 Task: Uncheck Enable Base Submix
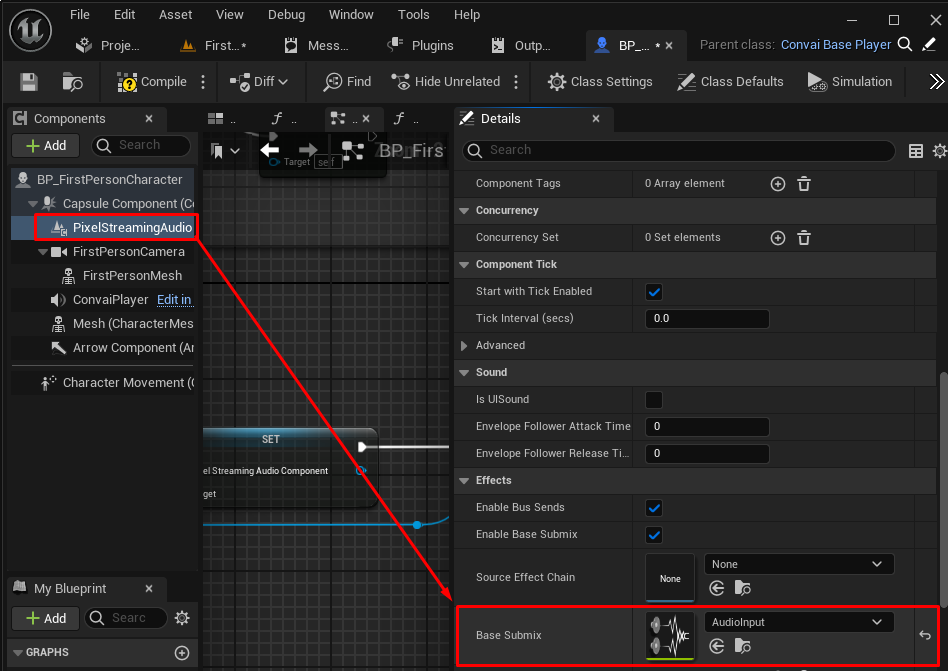pos(654,535)
